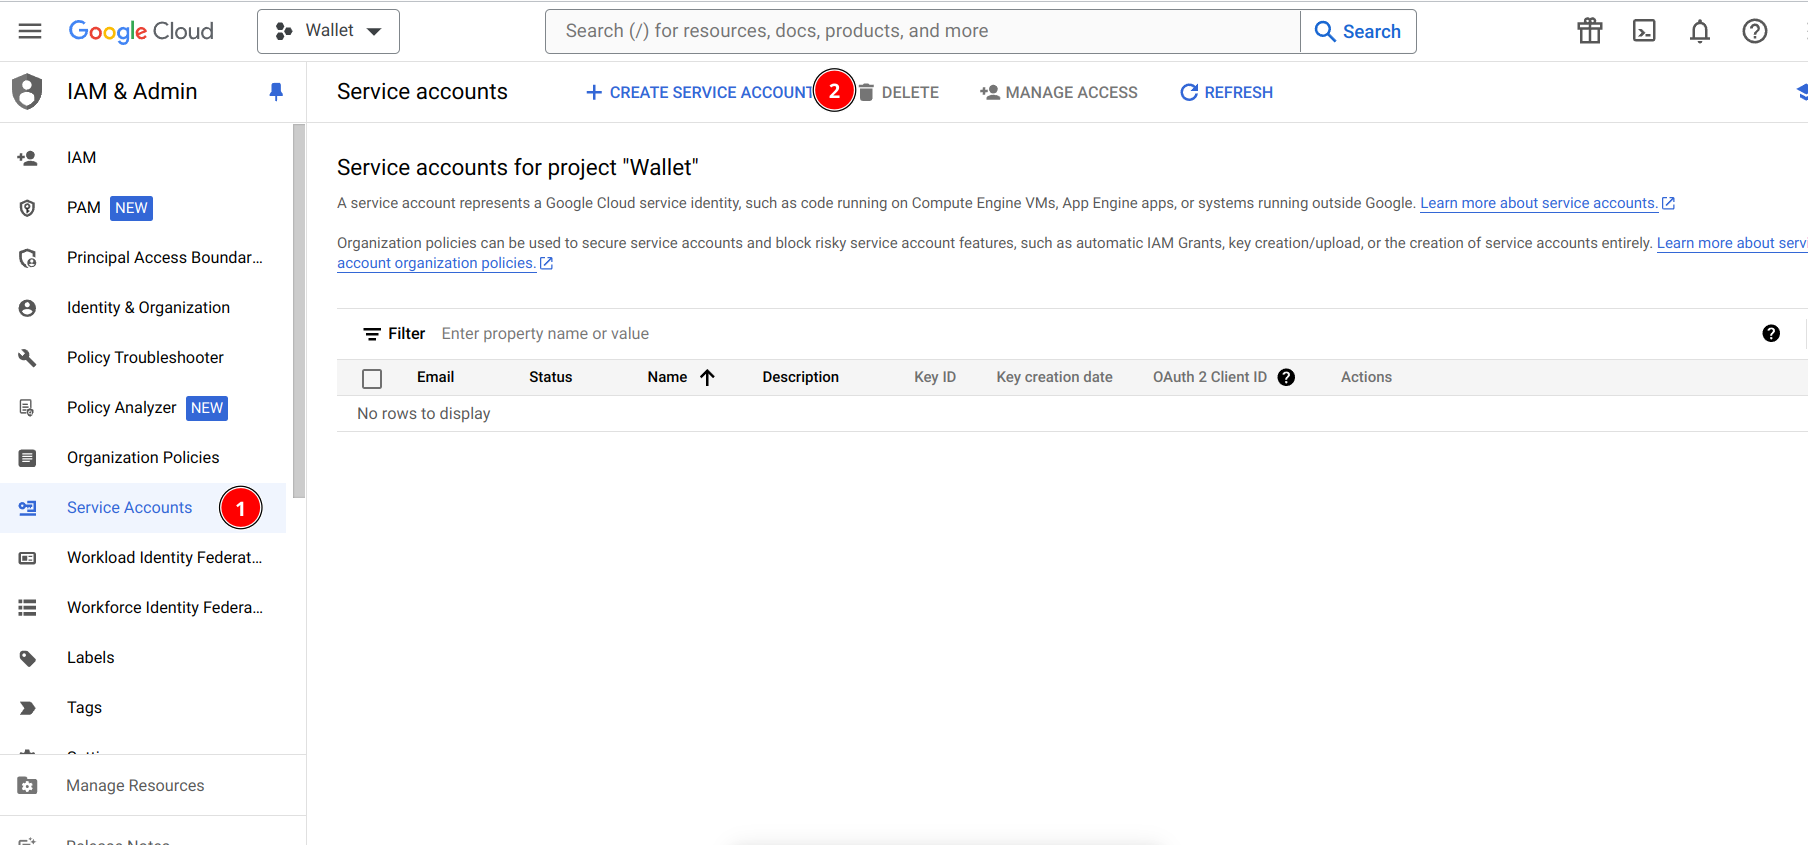This screenshot has width=1808, height=845.
Task: Click the Delete trash button
Action: point(899,92)
